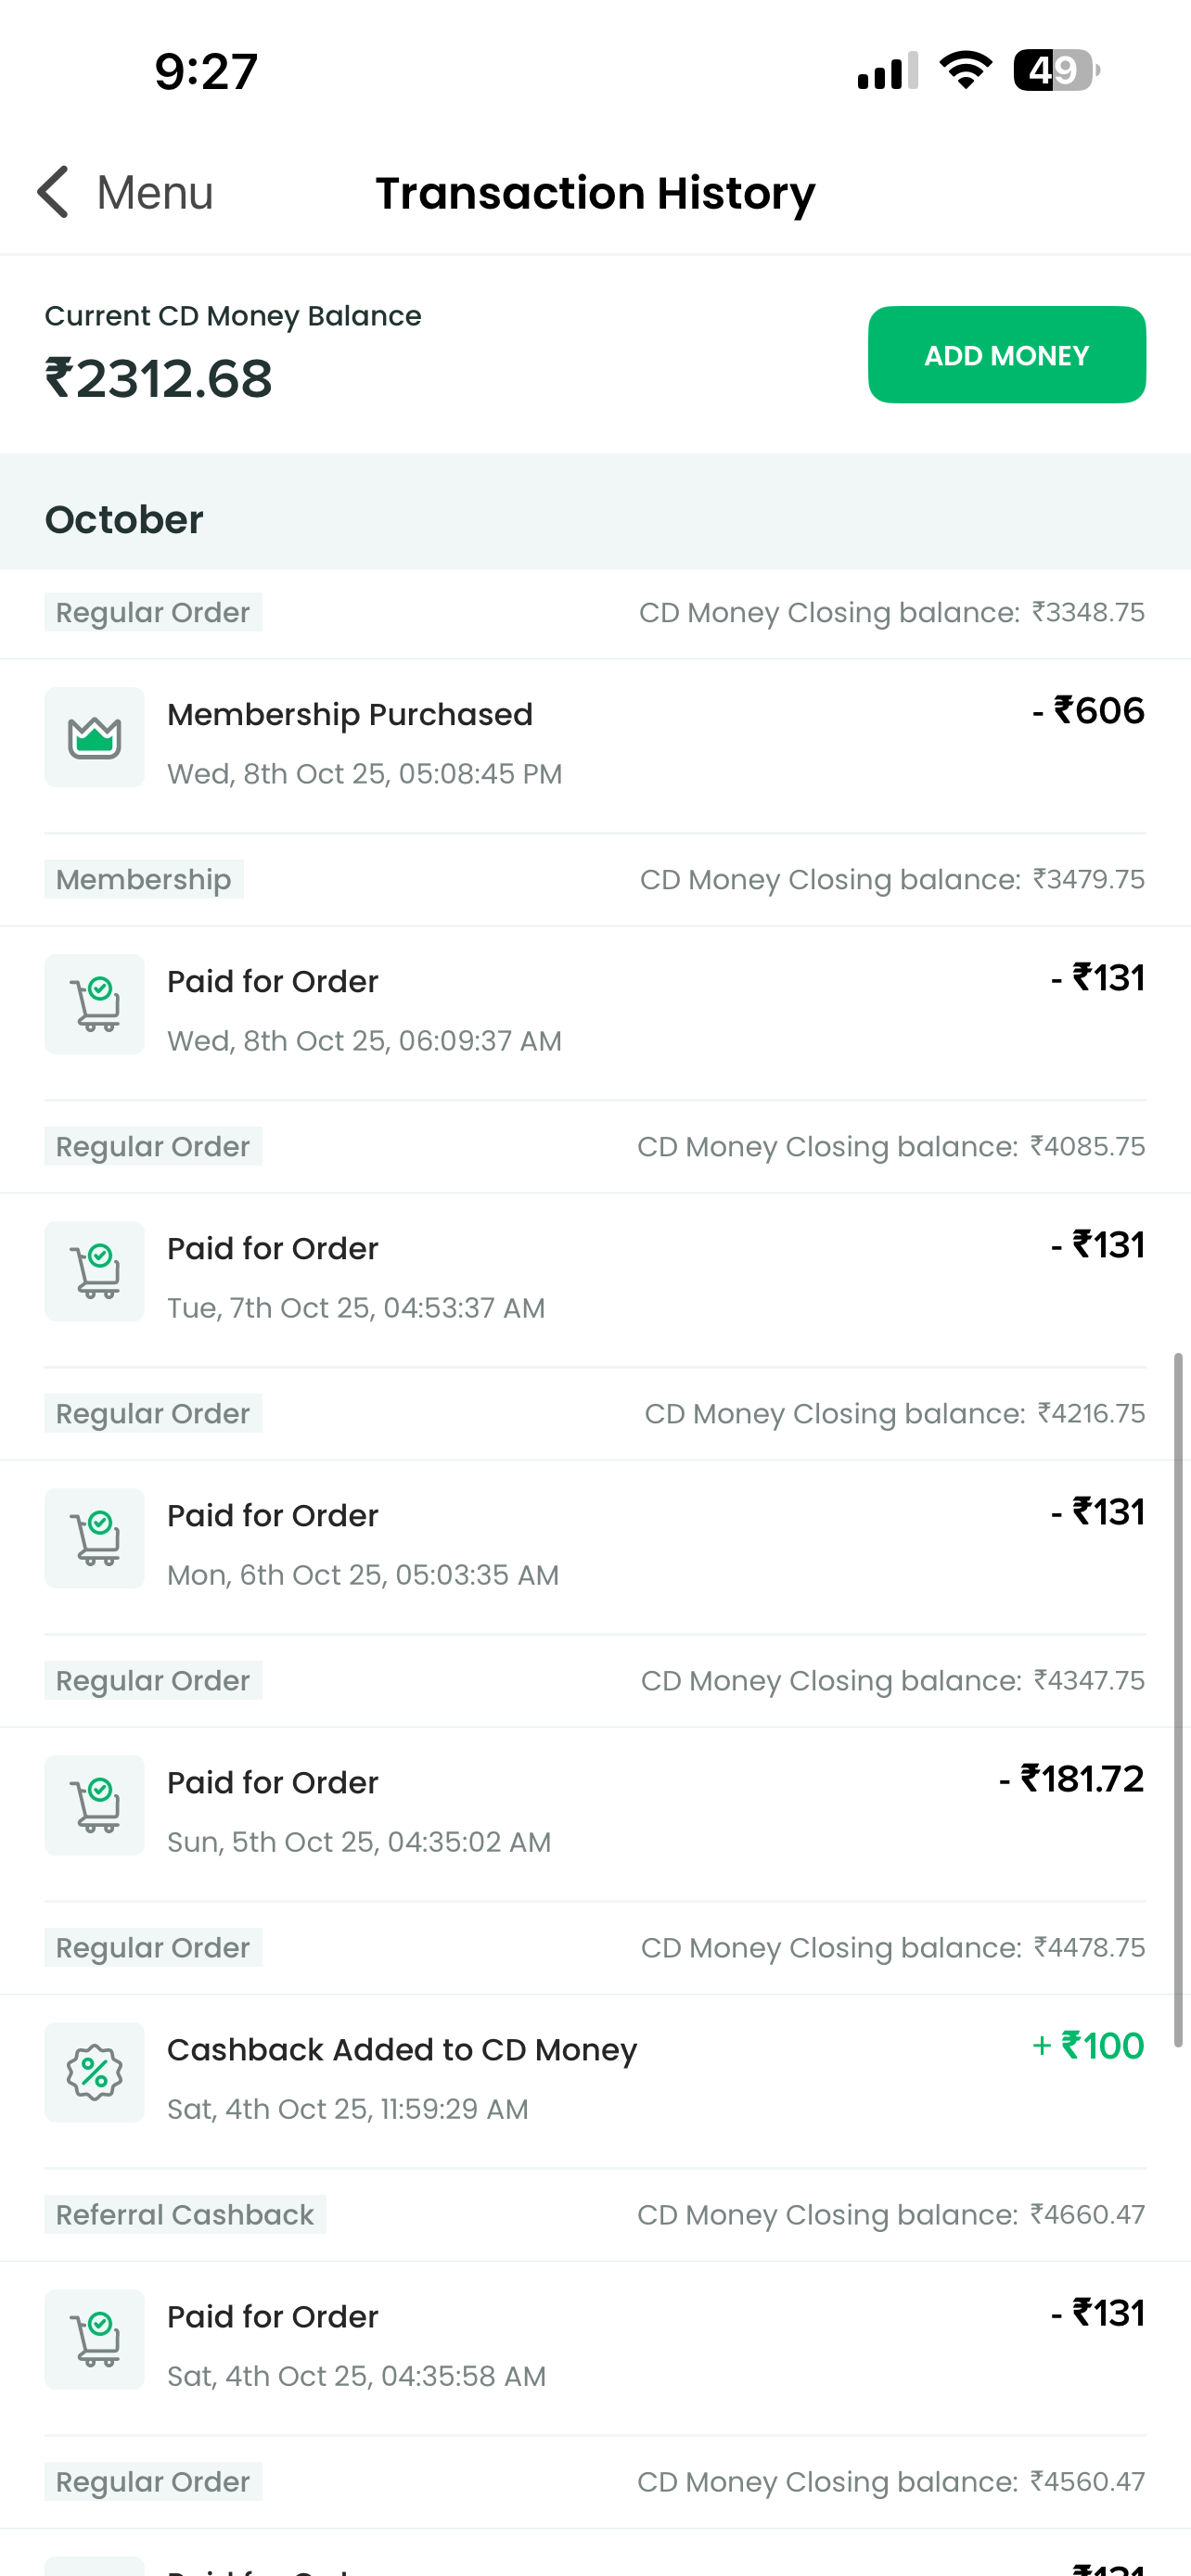Tap cart icon for 4th Oct order
This screenshot has height=2576, width=1191.
tap(95, 2340)
